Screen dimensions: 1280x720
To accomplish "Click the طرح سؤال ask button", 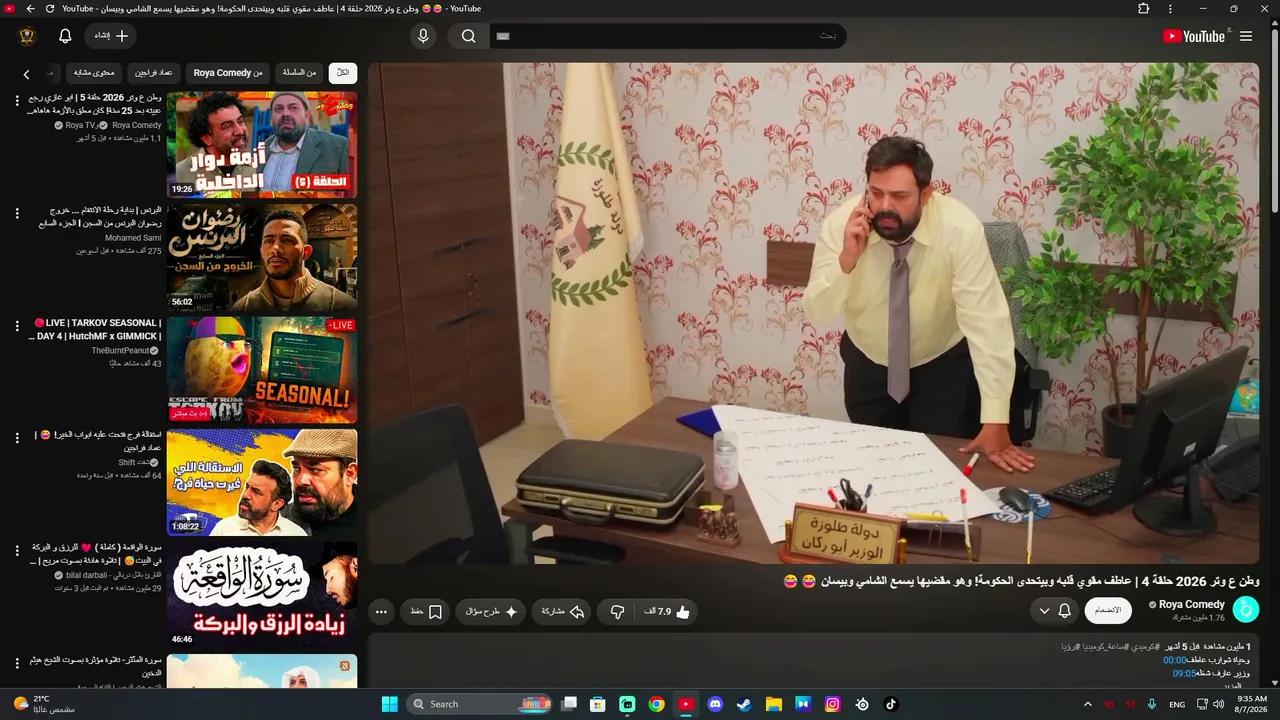I will tap(491, 611).
